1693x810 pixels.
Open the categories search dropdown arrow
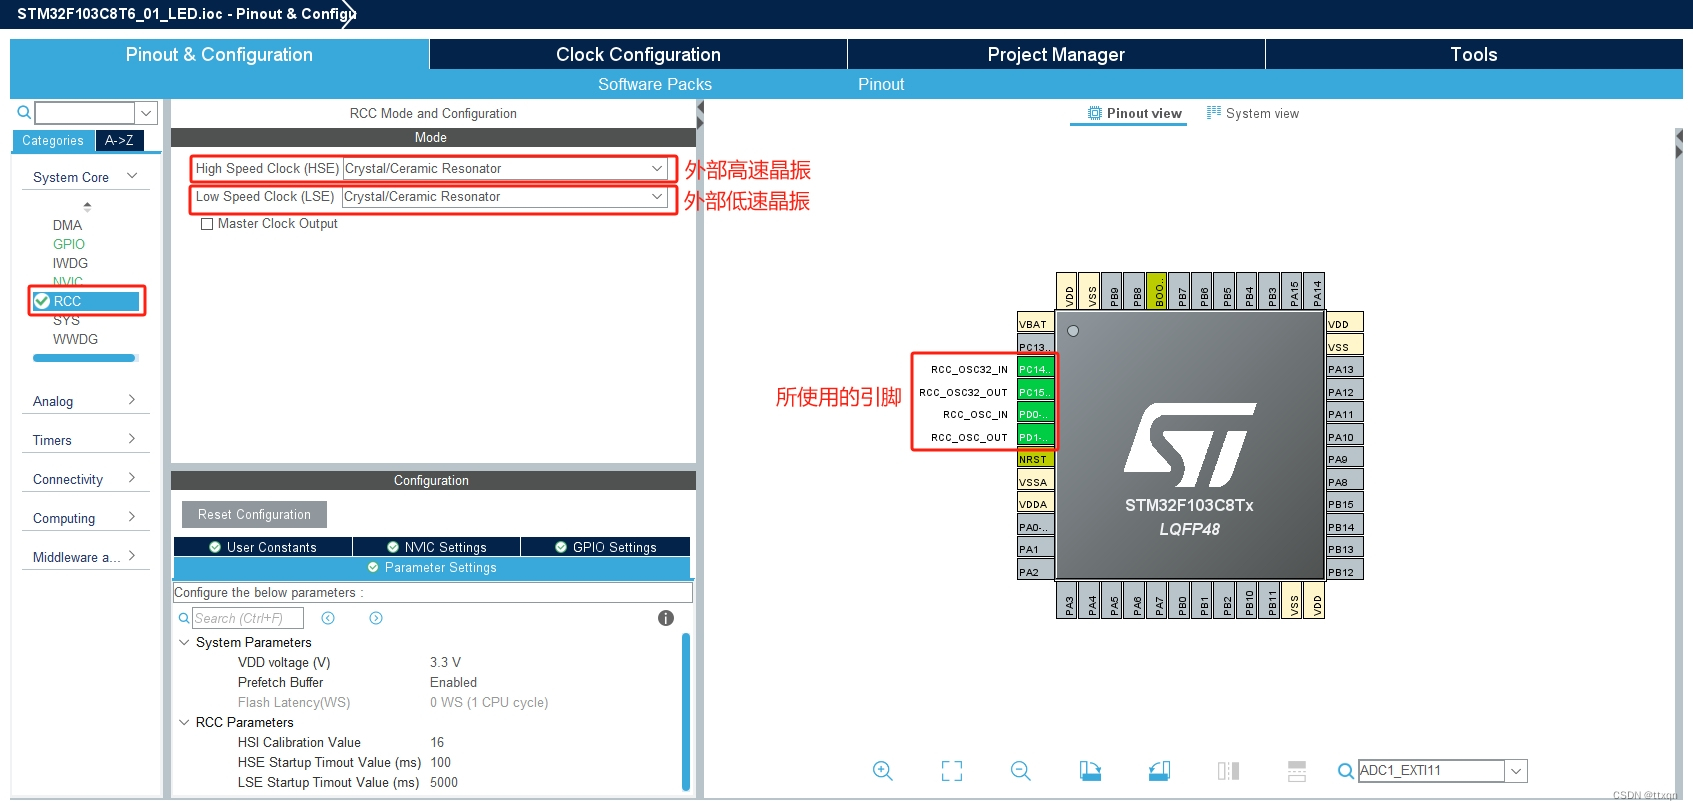146,113
